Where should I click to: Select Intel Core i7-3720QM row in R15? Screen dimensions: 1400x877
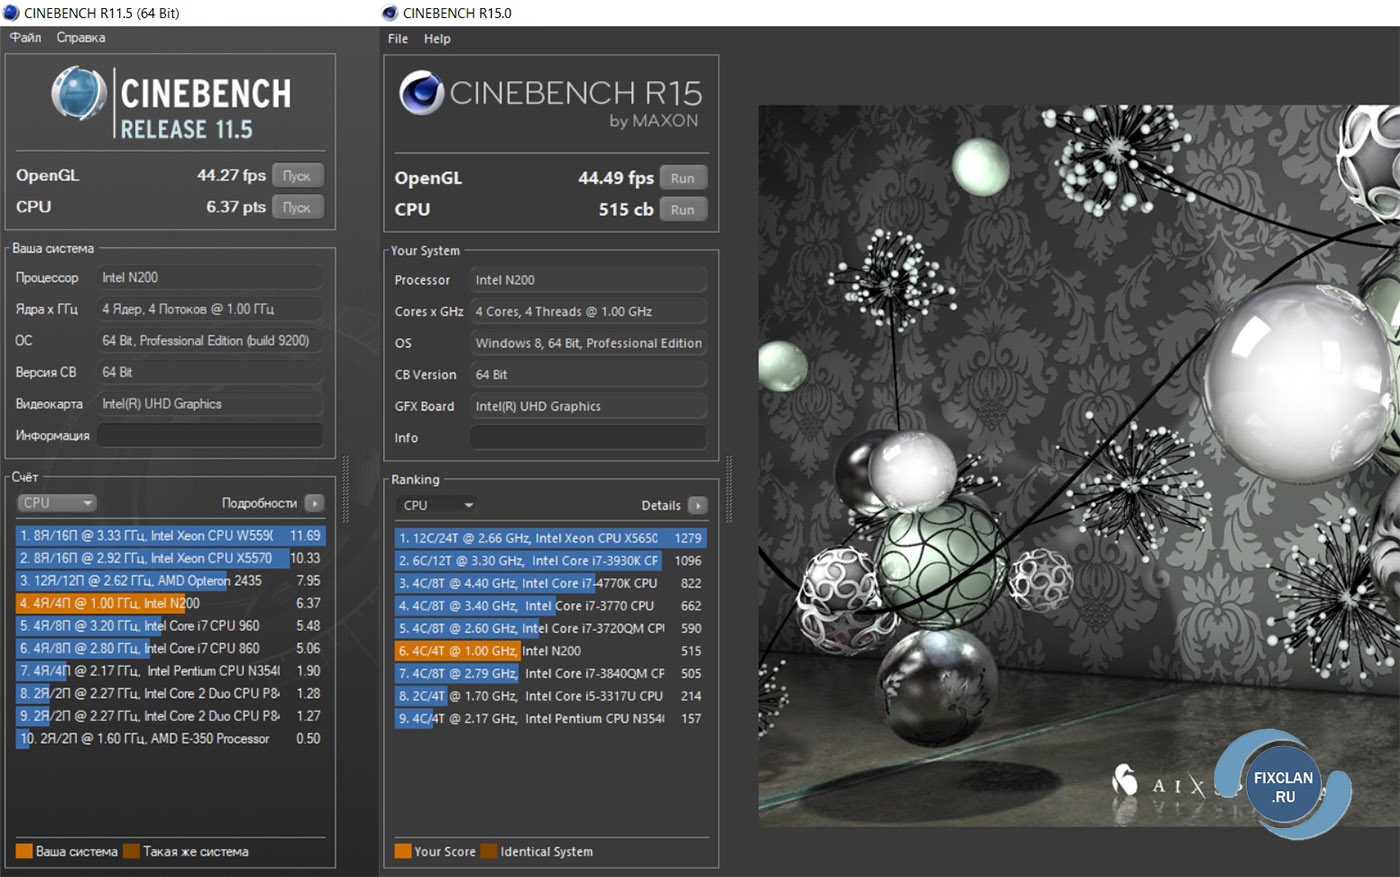tap(551, 628)
